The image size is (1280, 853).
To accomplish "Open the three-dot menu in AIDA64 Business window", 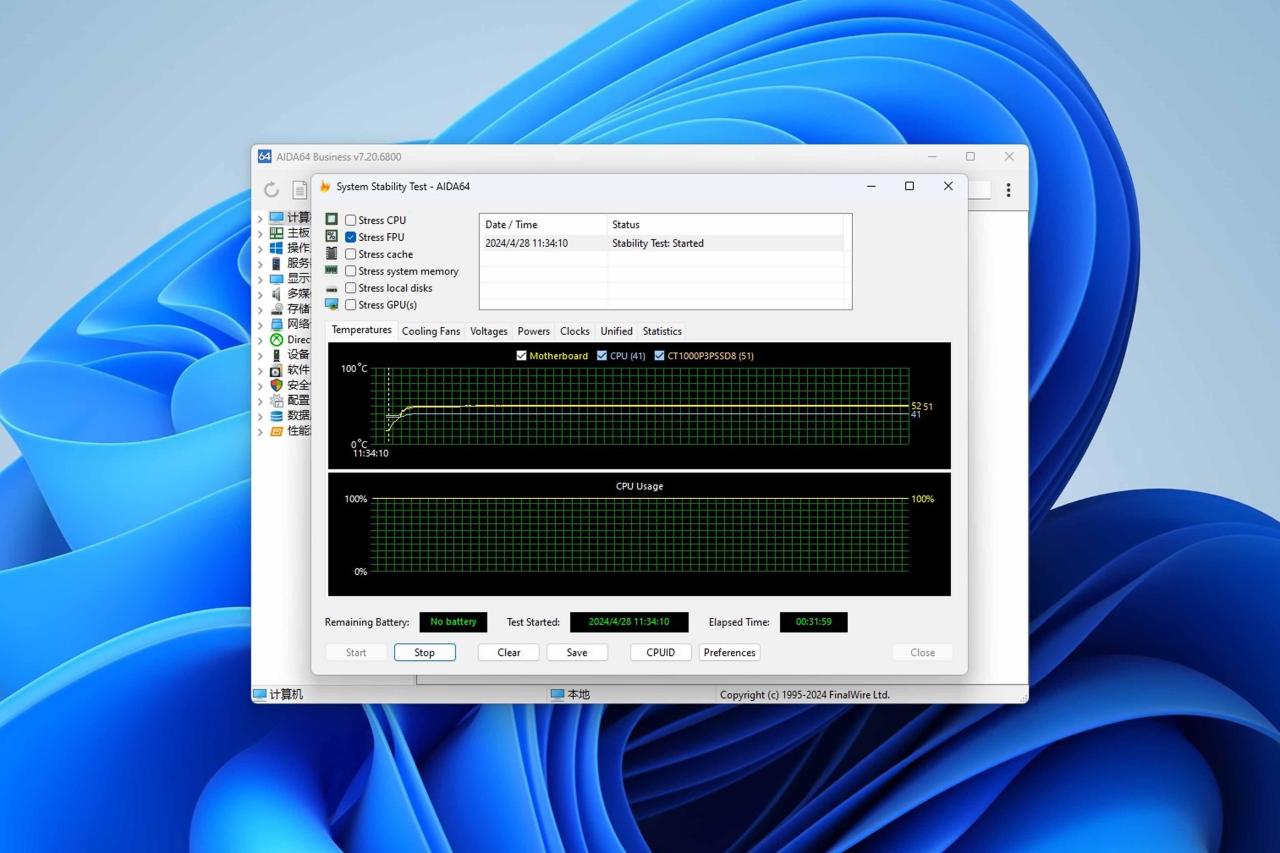I will coord(1008,189).
